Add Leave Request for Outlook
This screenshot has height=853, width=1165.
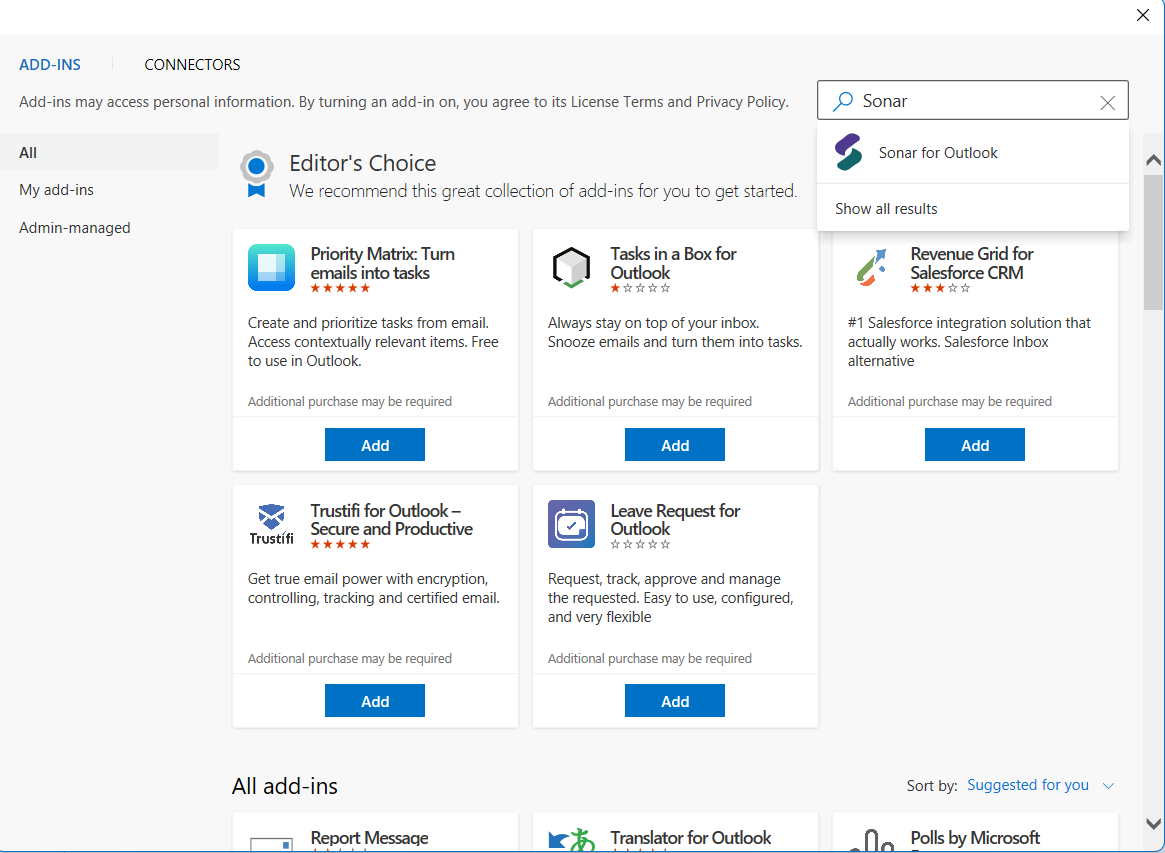675,701
